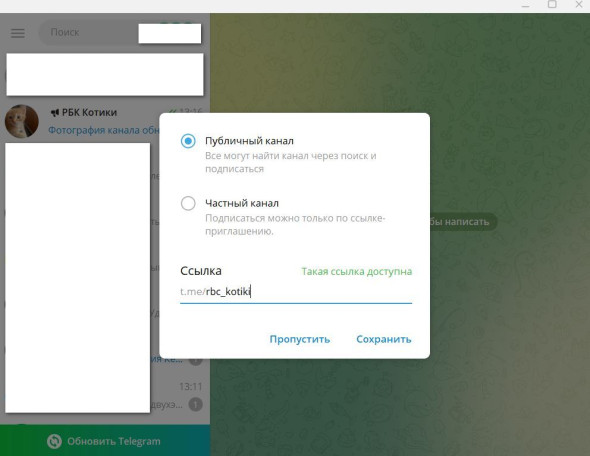This screenshot has width=590, height=456.
Task: Close the Telegram window
Action: tap(579, 5)
